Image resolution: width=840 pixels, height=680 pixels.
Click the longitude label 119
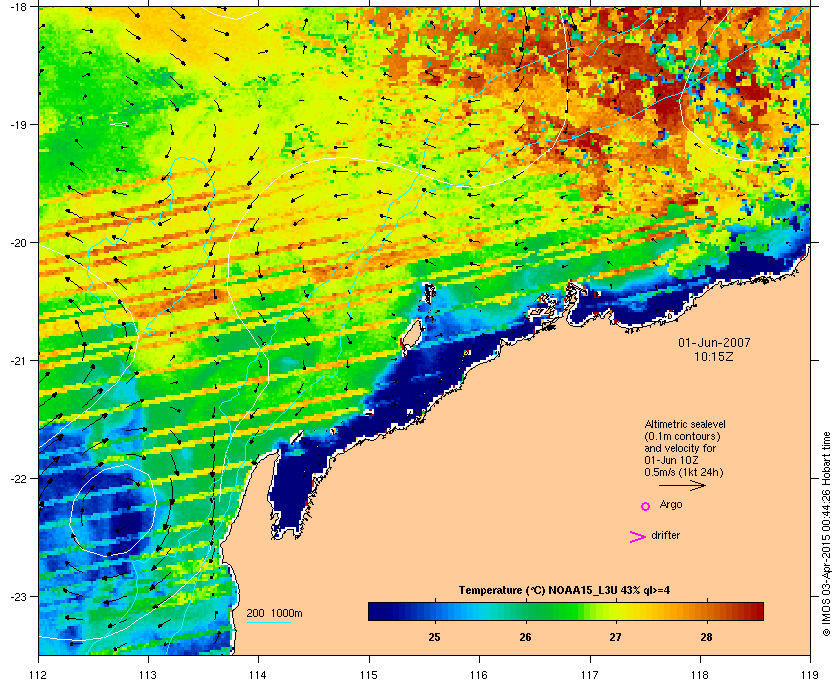(810, 675)
